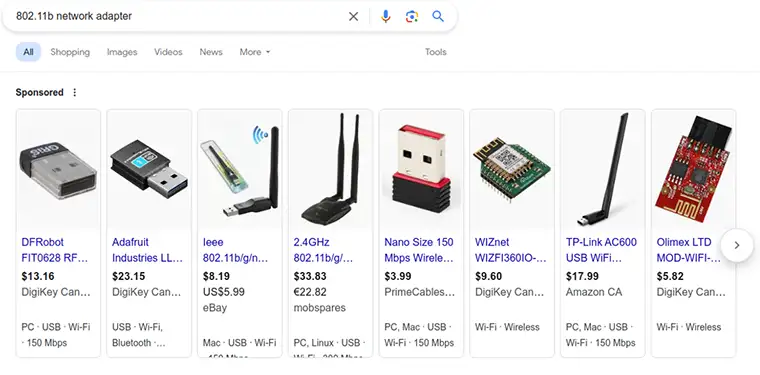The width and height of the screenshot is (760, 375).
Task: Click the blue magnifier search icon
Action: click(x=438, y=16)
